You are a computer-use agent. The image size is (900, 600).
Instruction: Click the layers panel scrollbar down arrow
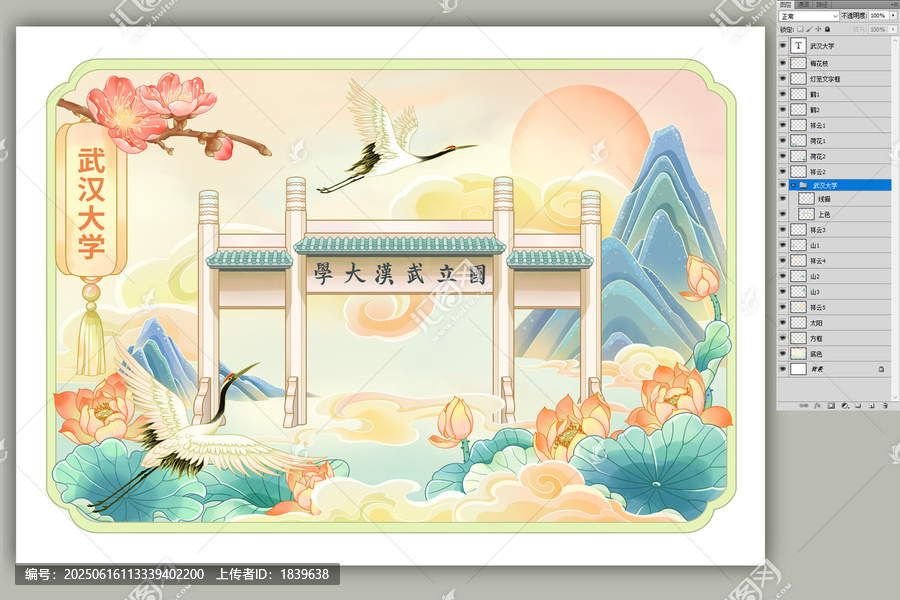pos(895,397)
